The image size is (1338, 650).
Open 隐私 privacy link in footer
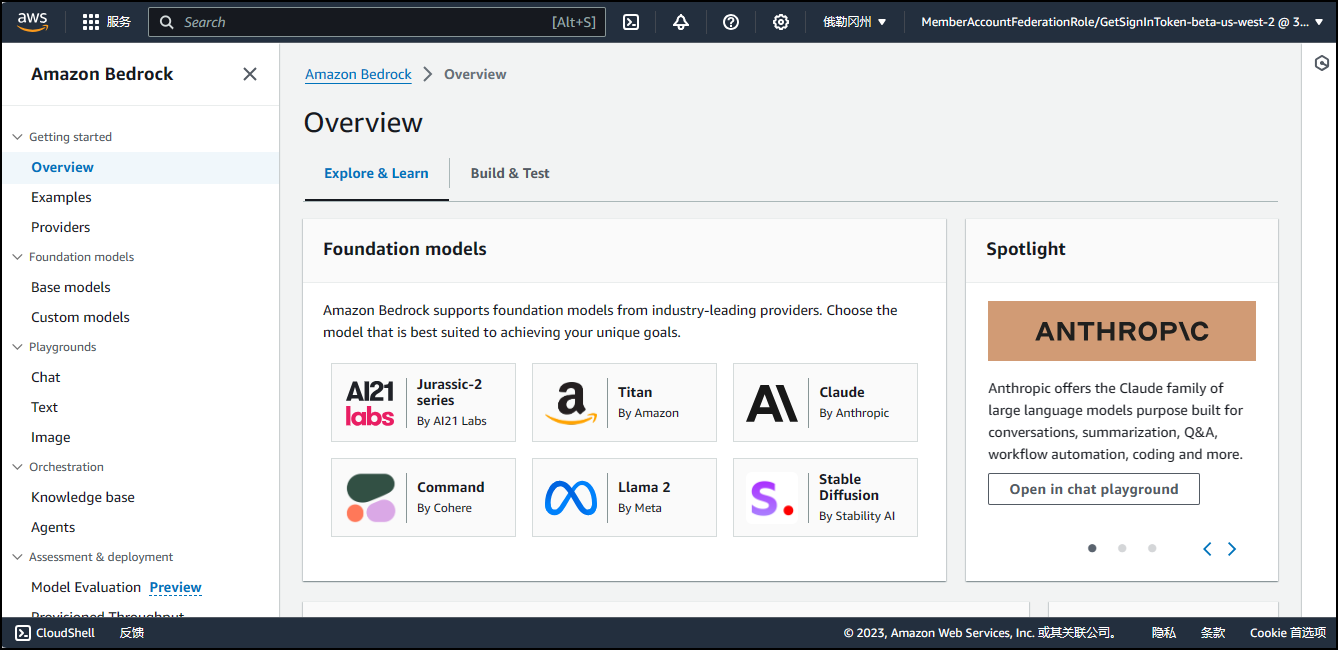1164,633
